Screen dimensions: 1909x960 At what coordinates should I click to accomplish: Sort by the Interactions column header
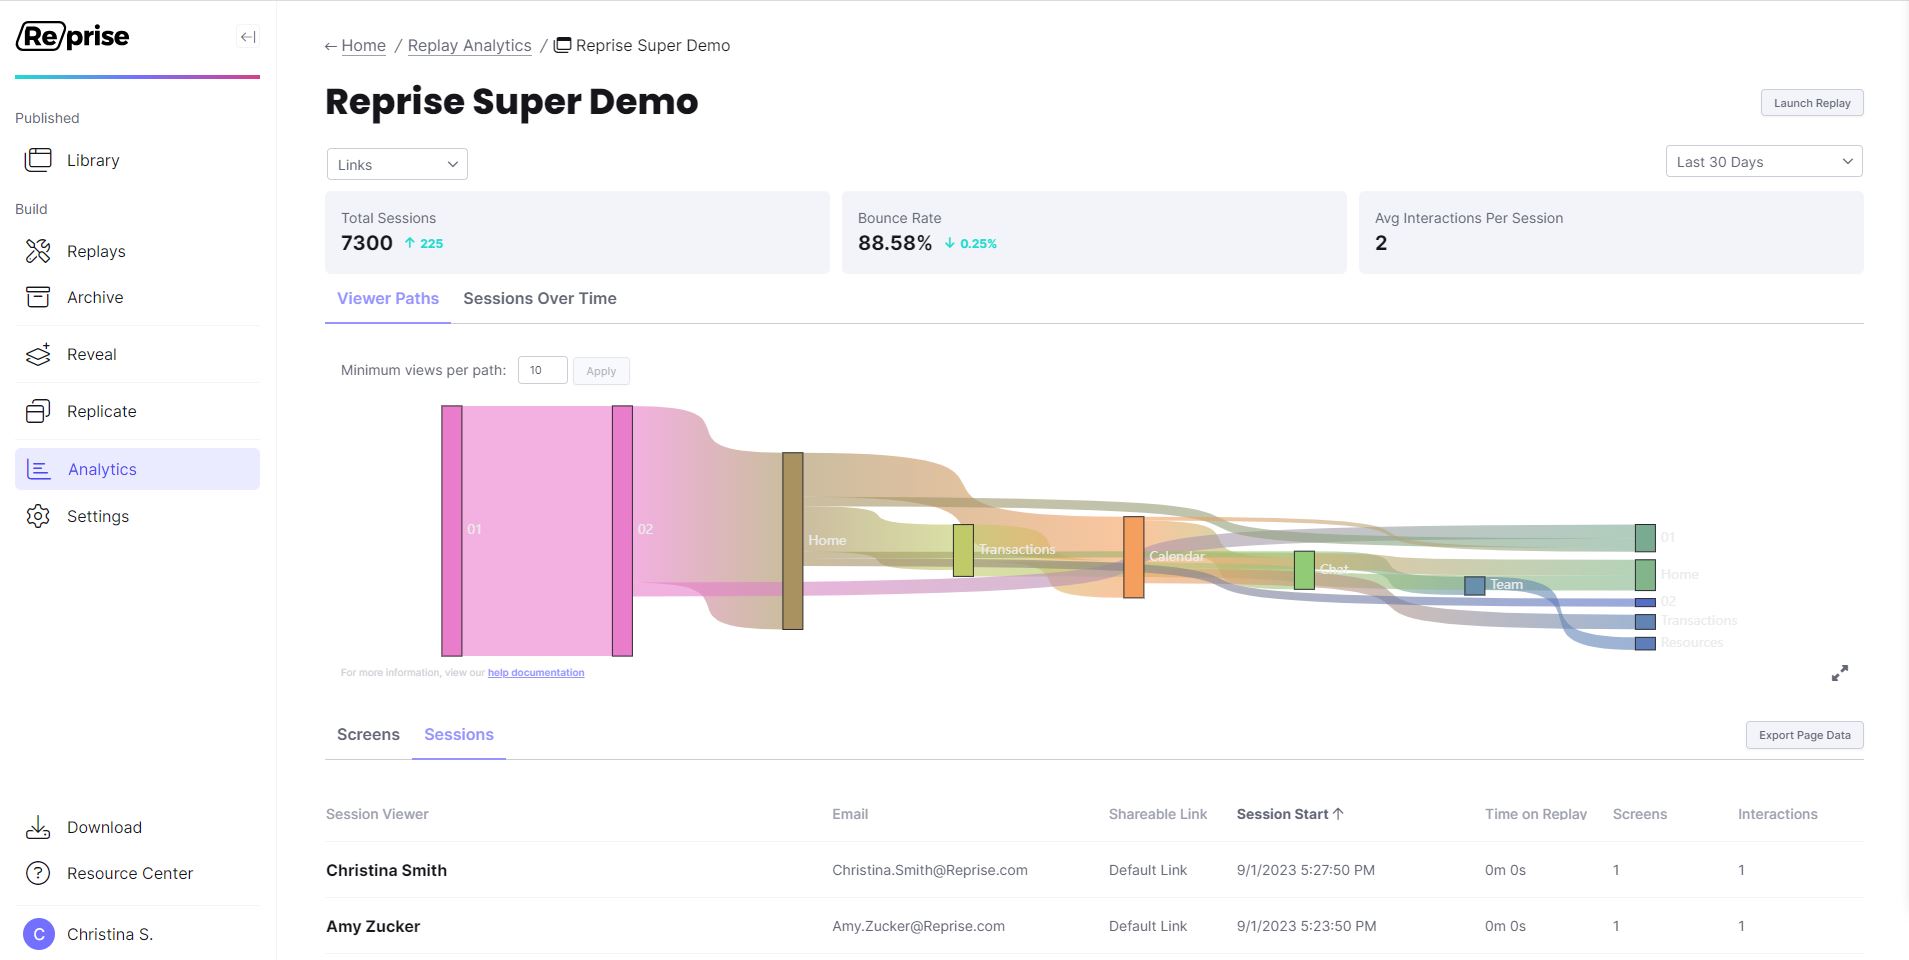coord(1778,814)
